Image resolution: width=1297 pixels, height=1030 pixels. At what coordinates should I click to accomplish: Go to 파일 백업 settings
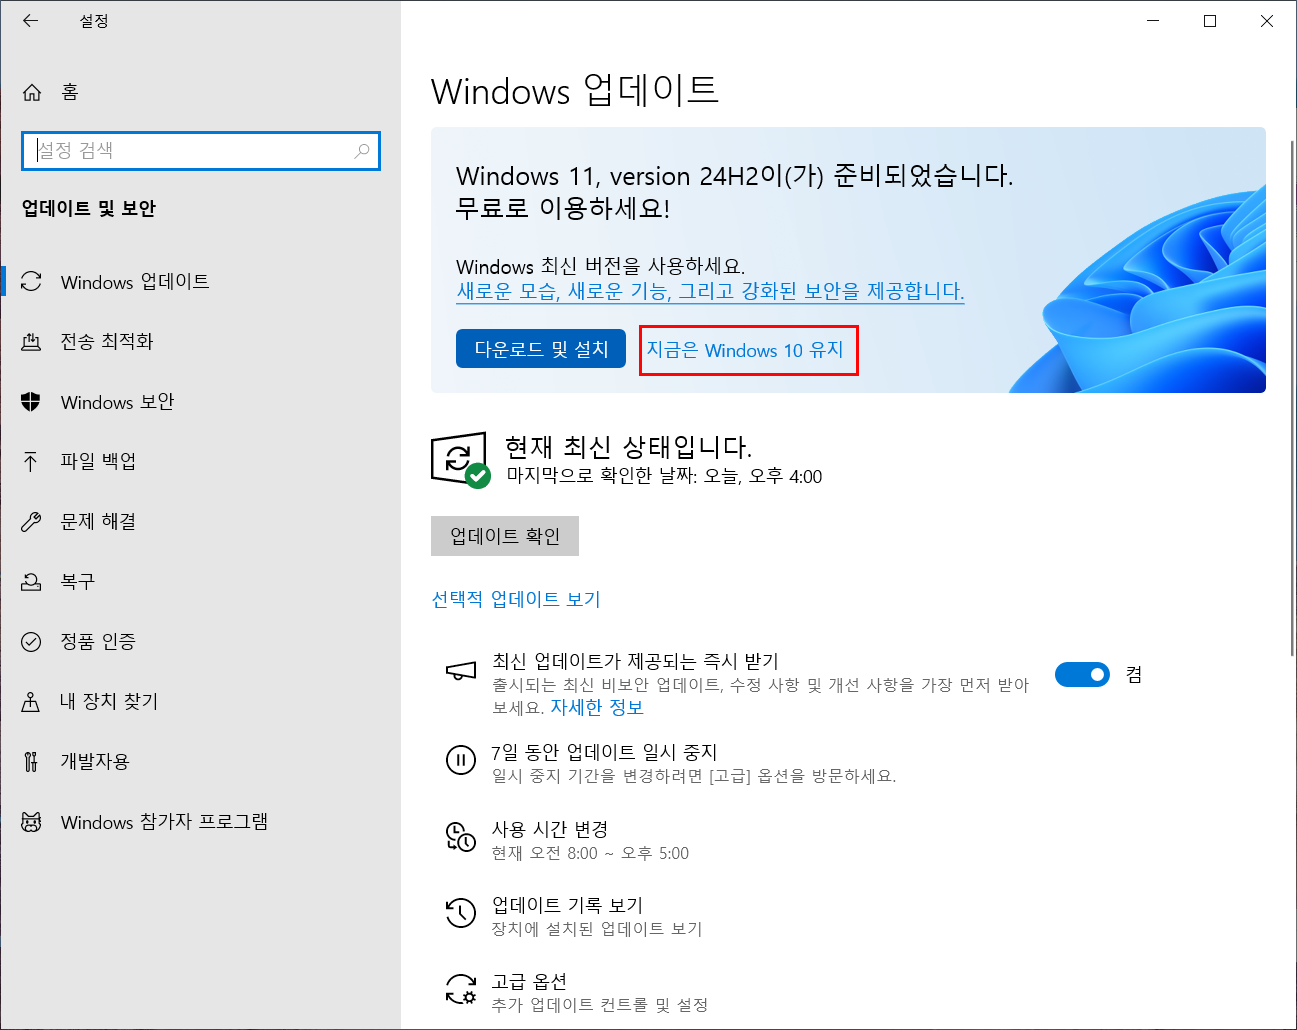click(x=200, y=461)
